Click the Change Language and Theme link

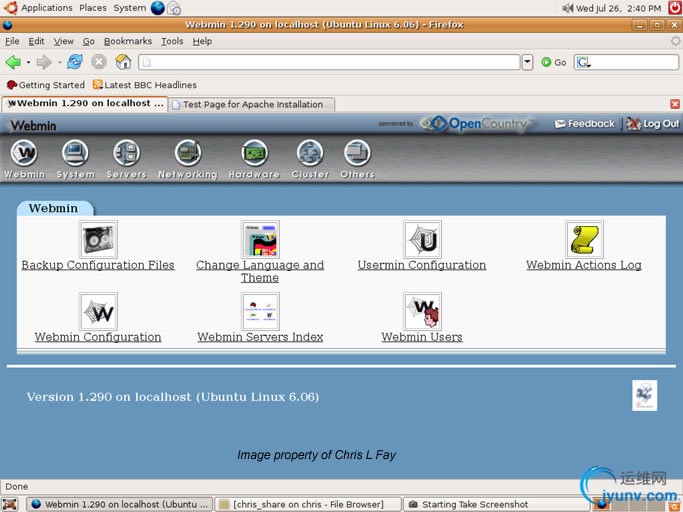tap(260, 271)
